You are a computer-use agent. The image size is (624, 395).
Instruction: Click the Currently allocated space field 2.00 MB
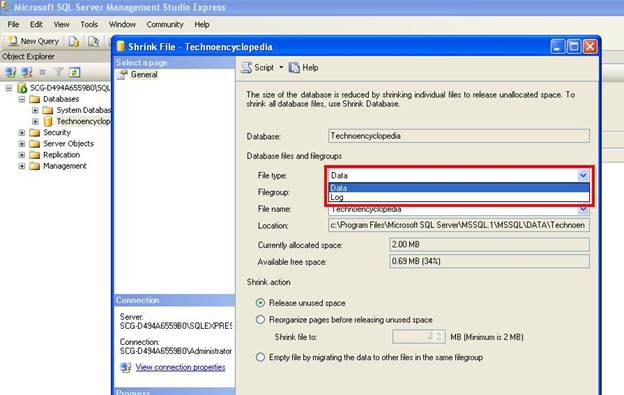pos(489,244)
